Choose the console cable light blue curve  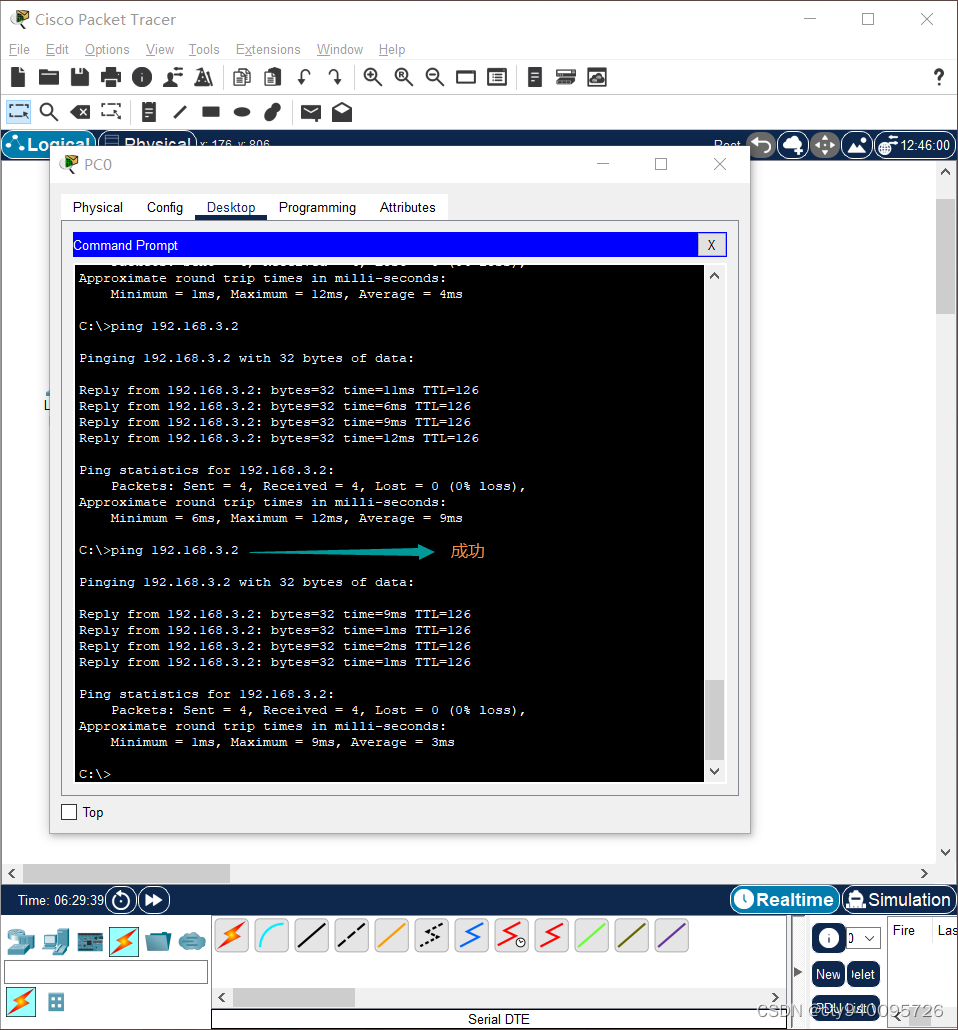tap(271, 935)
